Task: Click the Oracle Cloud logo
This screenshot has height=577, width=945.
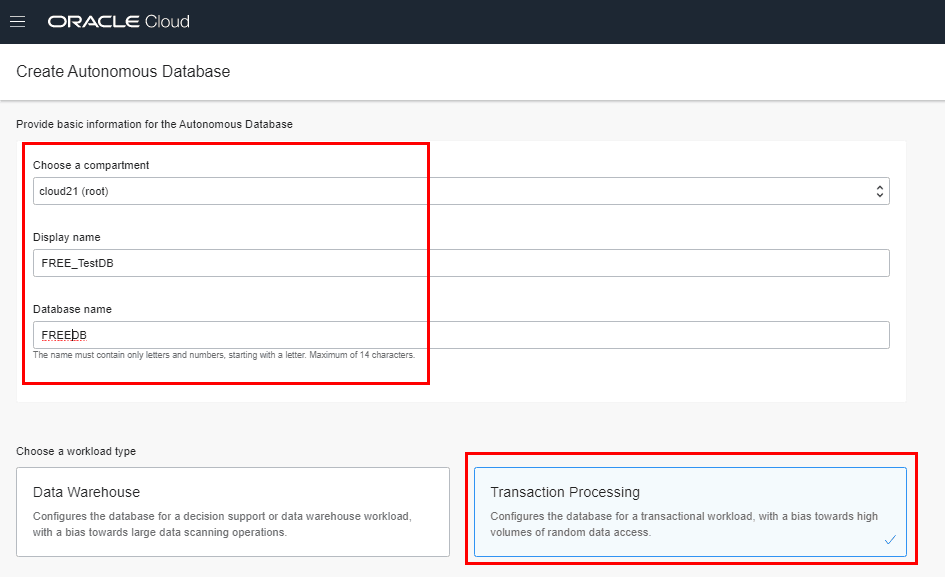Action: pos(118,21)
